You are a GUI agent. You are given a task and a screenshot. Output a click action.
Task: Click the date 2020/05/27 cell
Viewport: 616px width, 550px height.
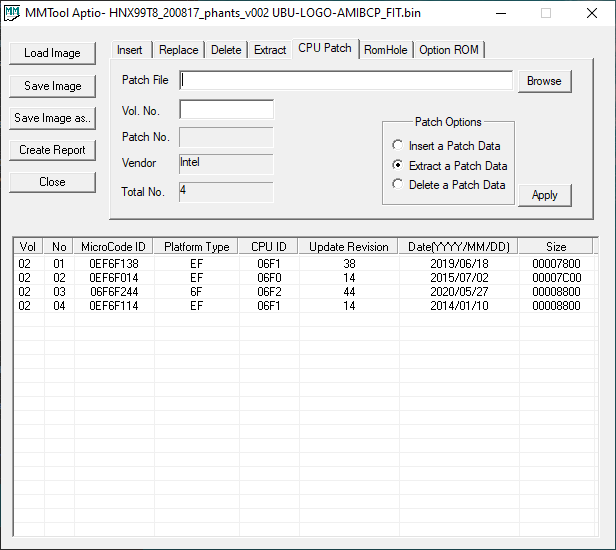[459, 292]
